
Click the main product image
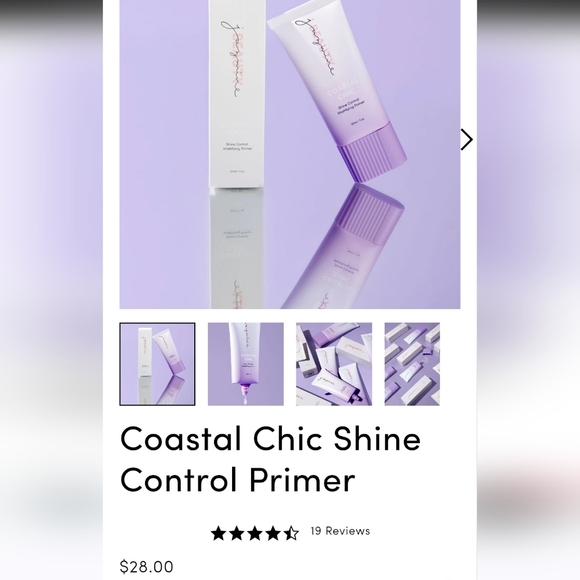pos(290,154)
